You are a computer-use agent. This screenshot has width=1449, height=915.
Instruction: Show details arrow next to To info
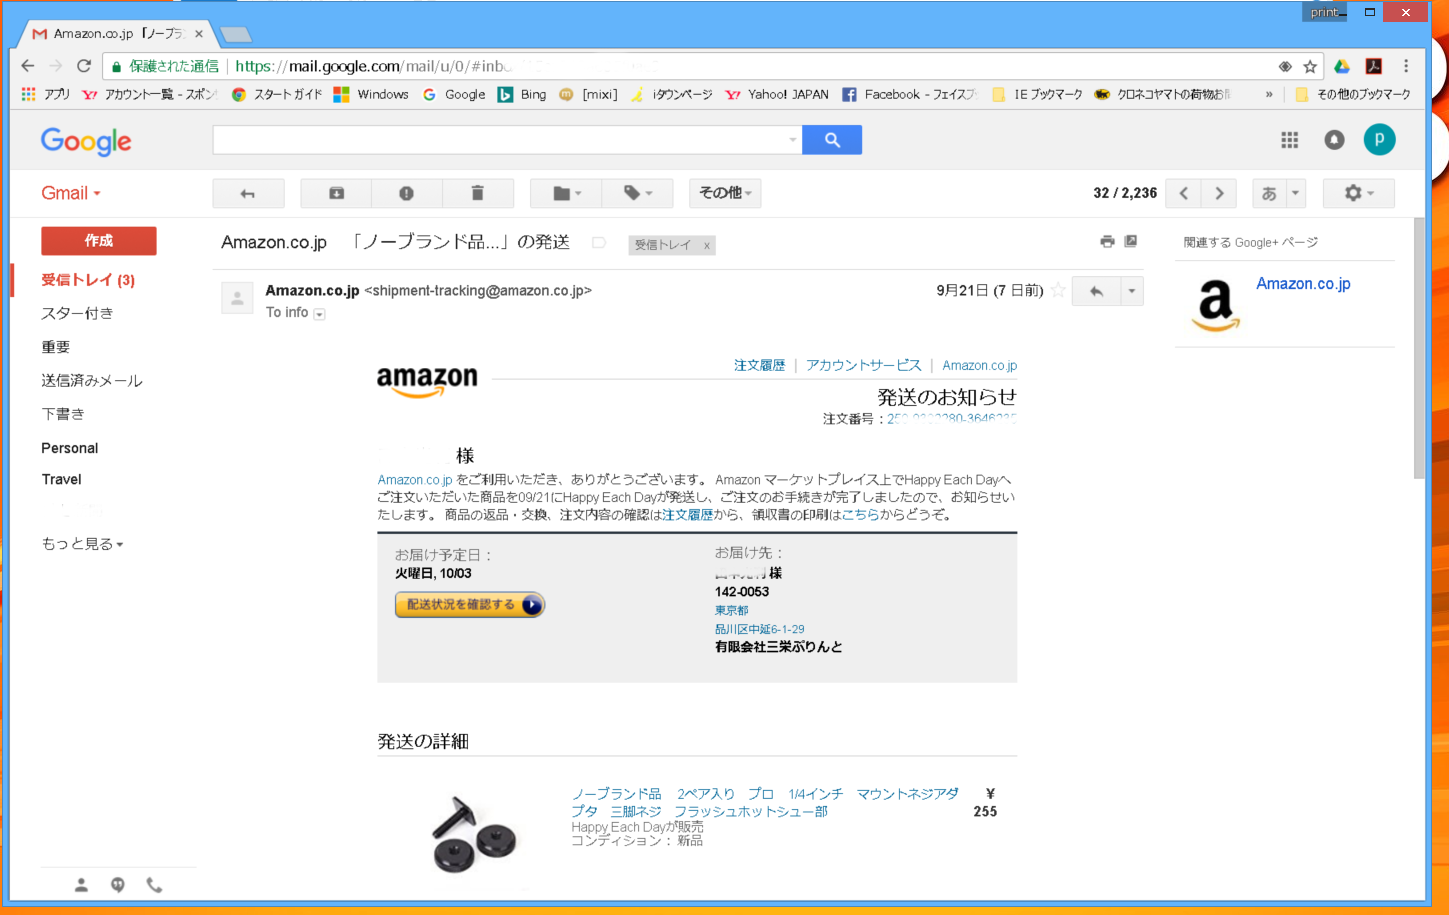click(x=319, y=314)
